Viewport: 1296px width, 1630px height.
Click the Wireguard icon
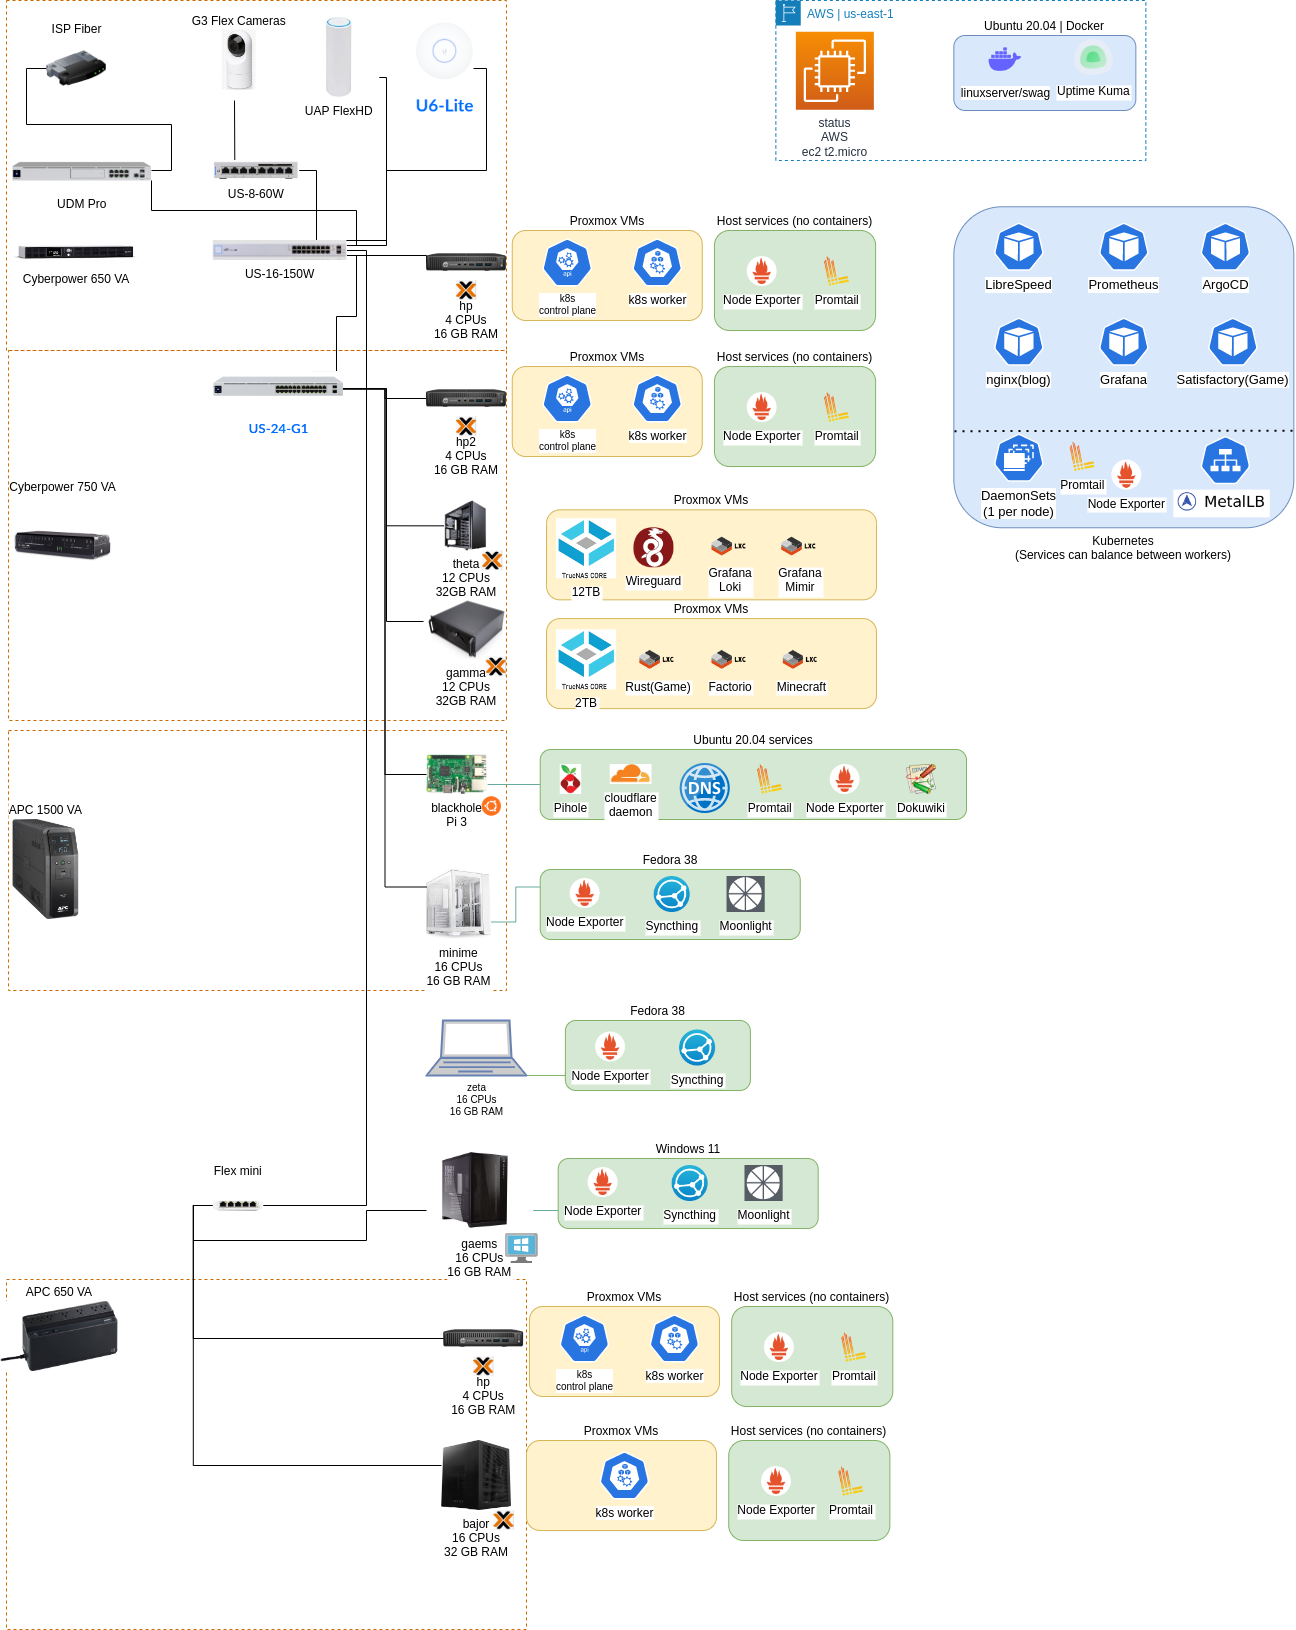coord(653,547)
